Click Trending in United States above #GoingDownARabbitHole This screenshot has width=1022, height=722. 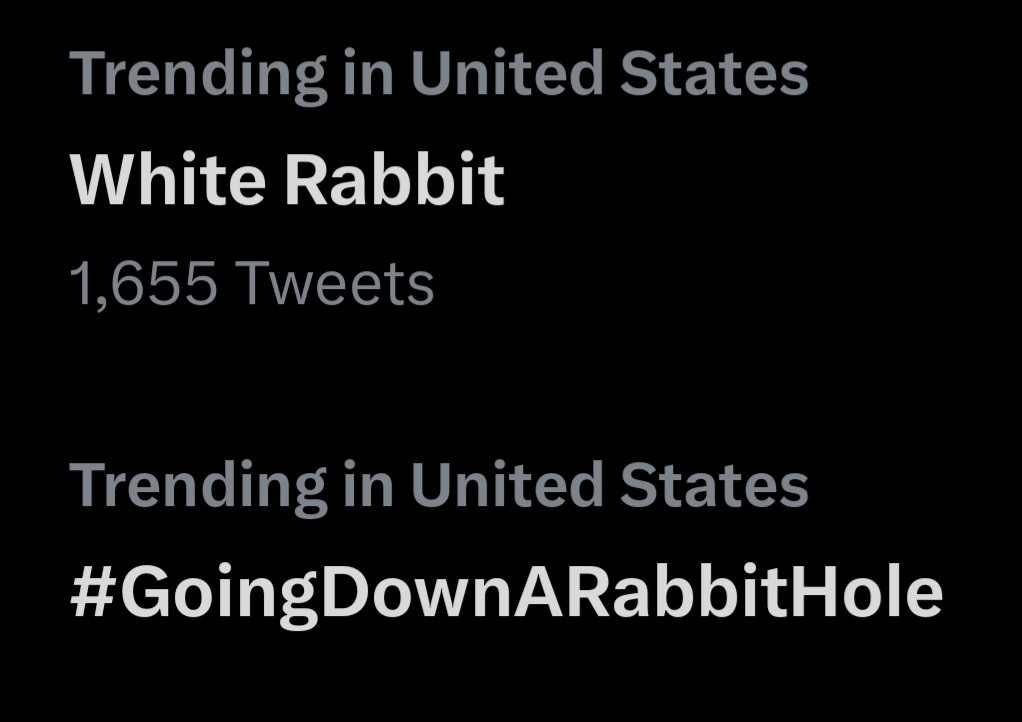pyautogui.click(x=438, y=485)
